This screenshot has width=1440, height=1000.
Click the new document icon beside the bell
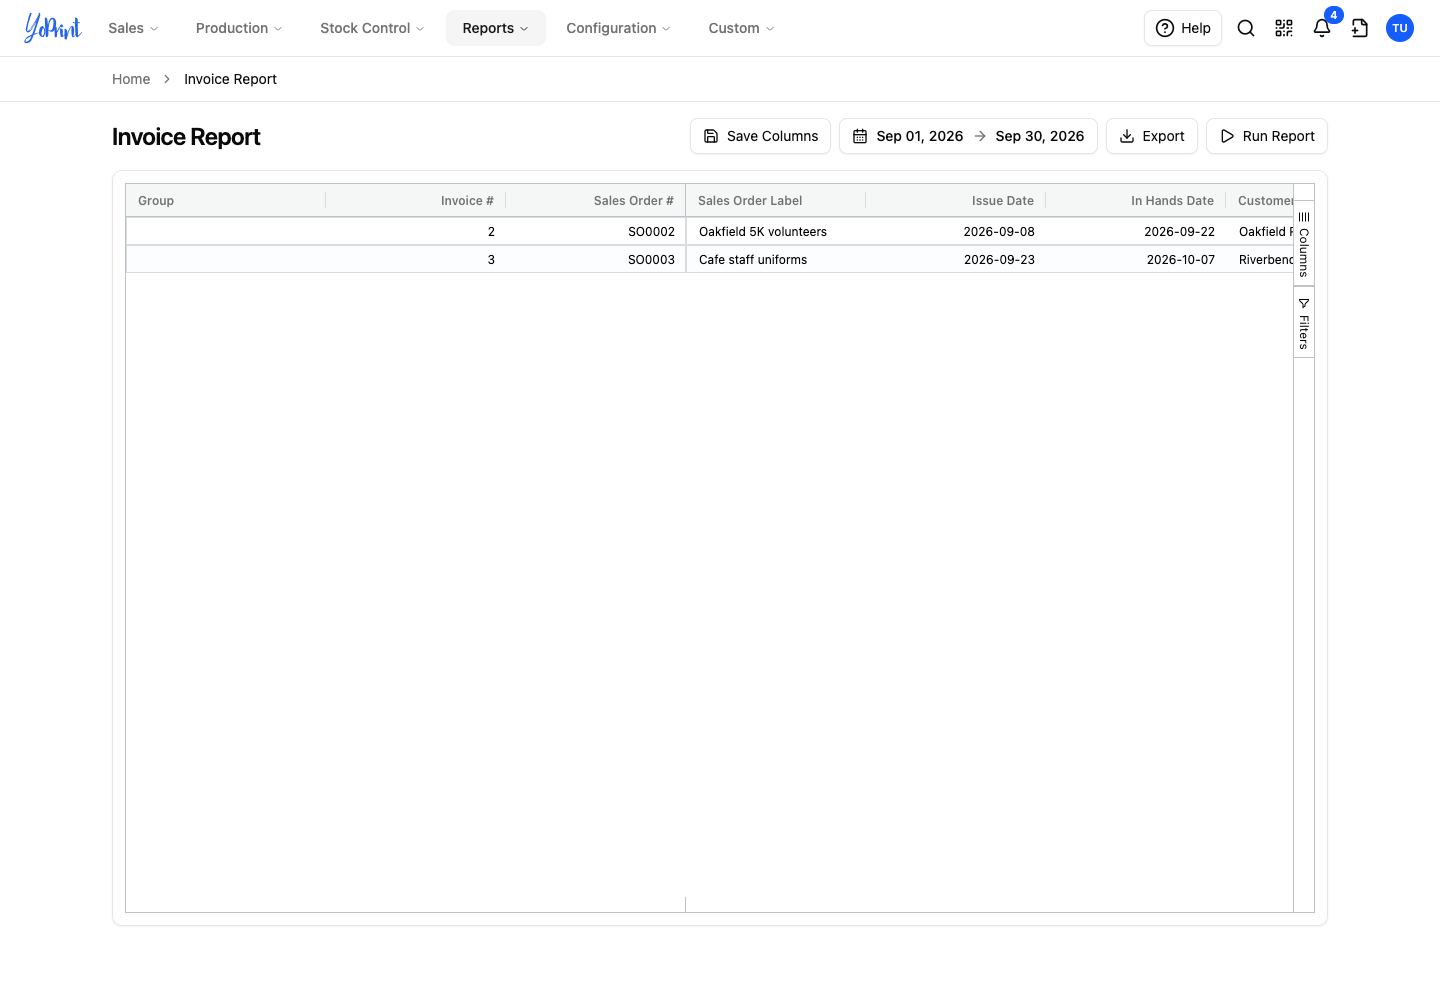click(1360, 28)
